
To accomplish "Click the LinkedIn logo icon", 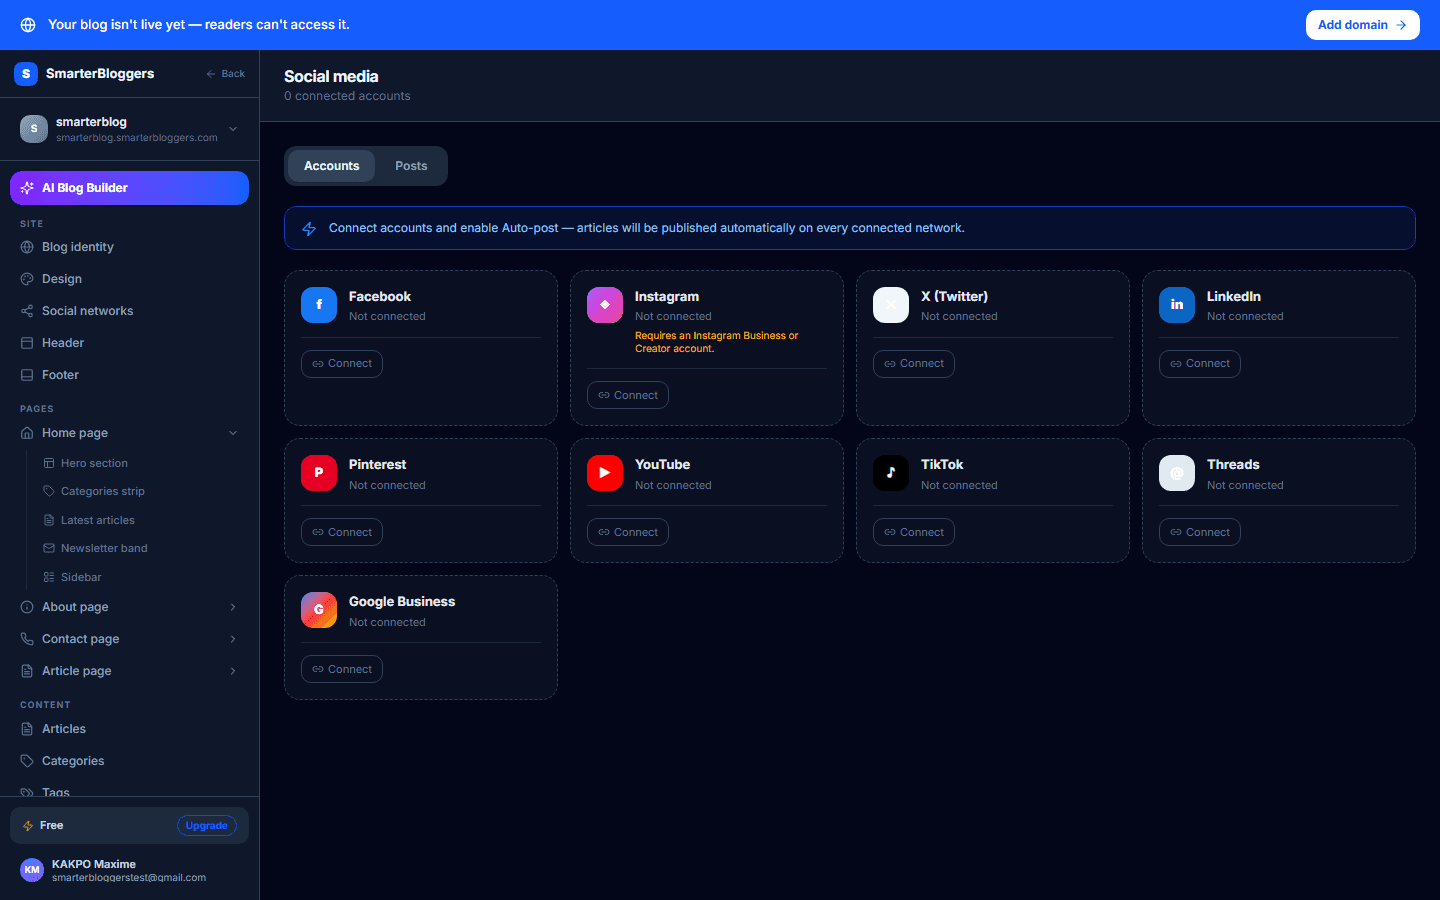I will (x=1177, y=305).
